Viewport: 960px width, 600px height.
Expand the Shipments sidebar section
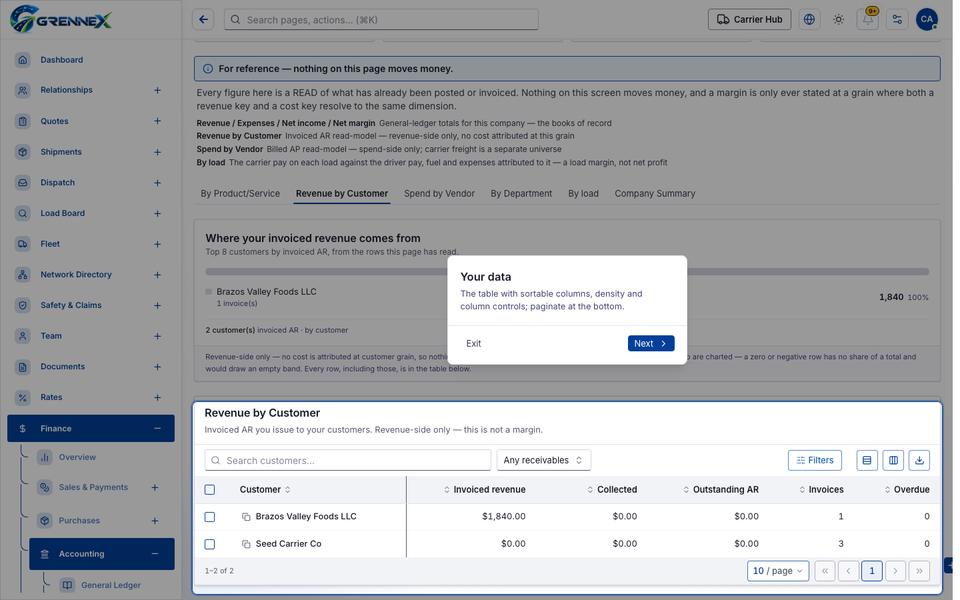157,152
